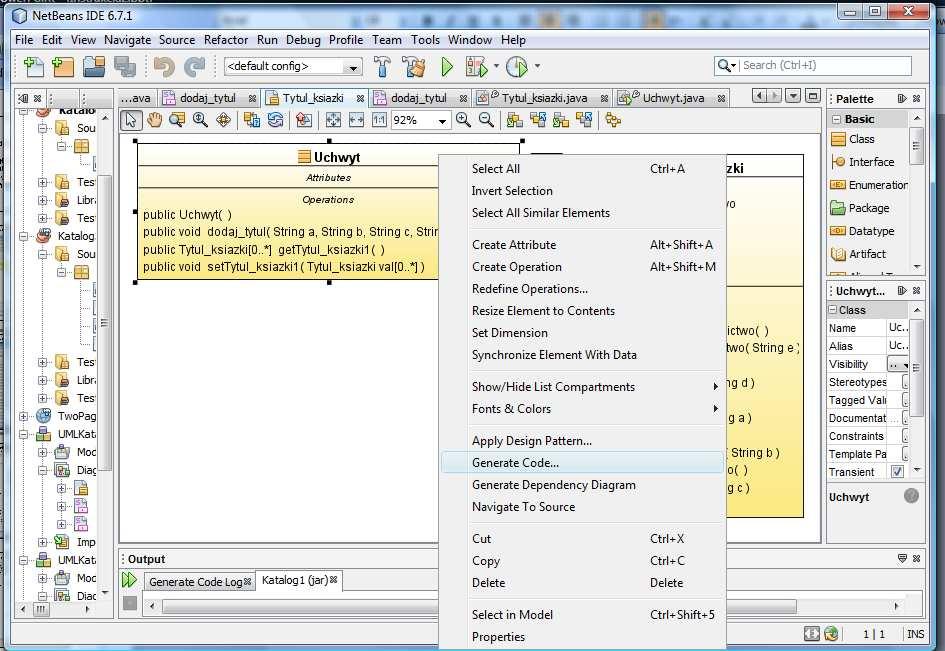
Task: Click the Clean and Build icon
Action: [414, 66]
